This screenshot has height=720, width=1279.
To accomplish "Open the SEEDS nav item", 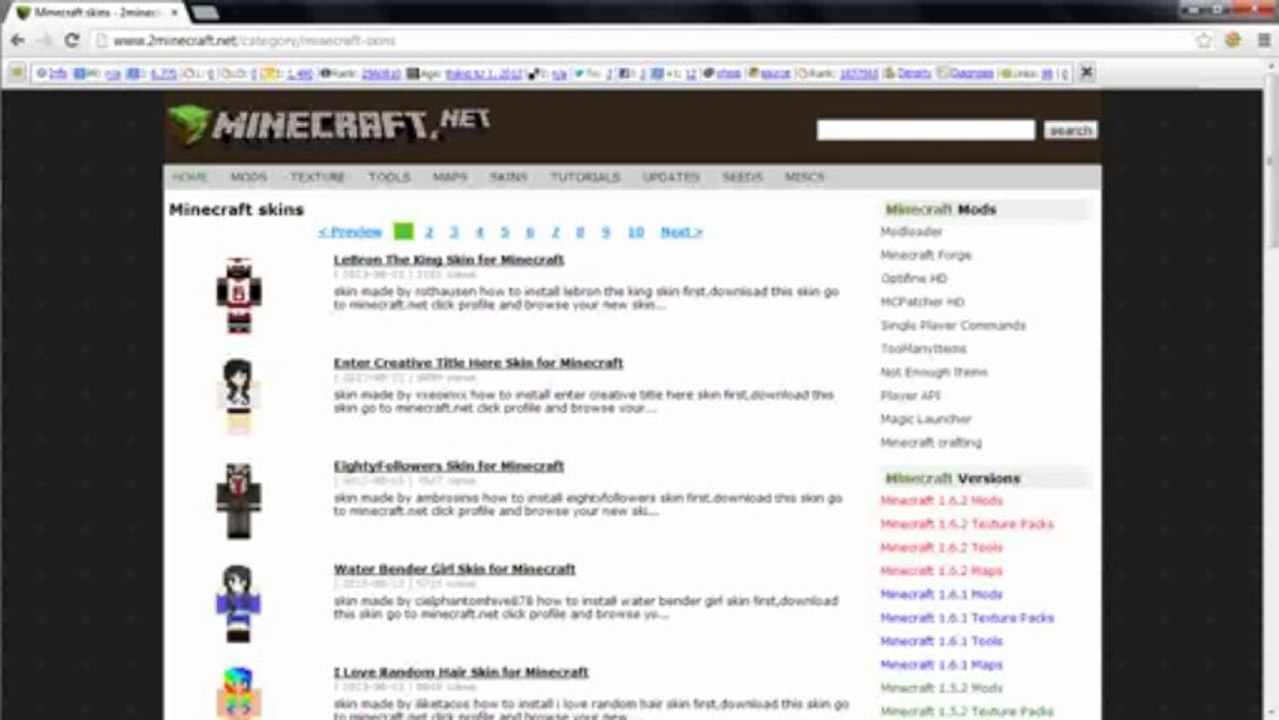I will (742, 177).
